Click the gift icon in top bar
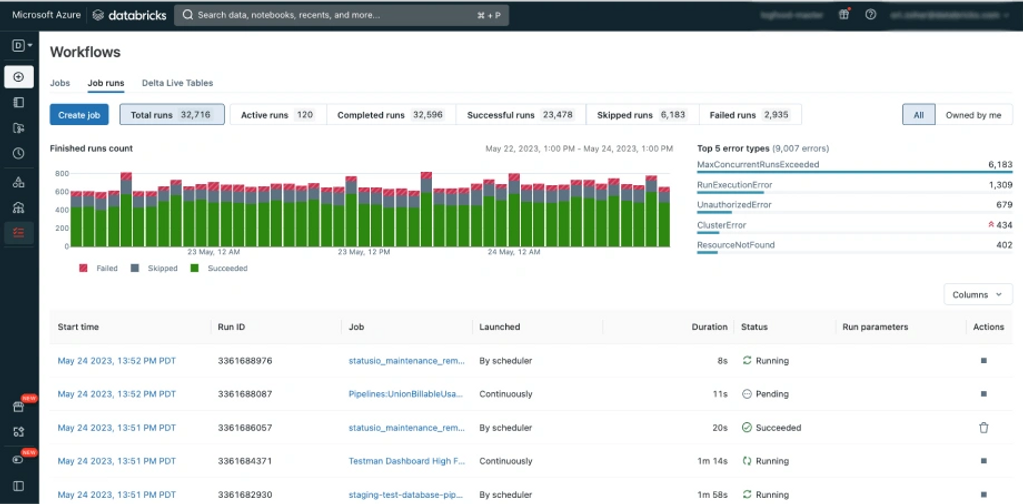The width and height of the screenshot is (1023, 504). point(845,15)
